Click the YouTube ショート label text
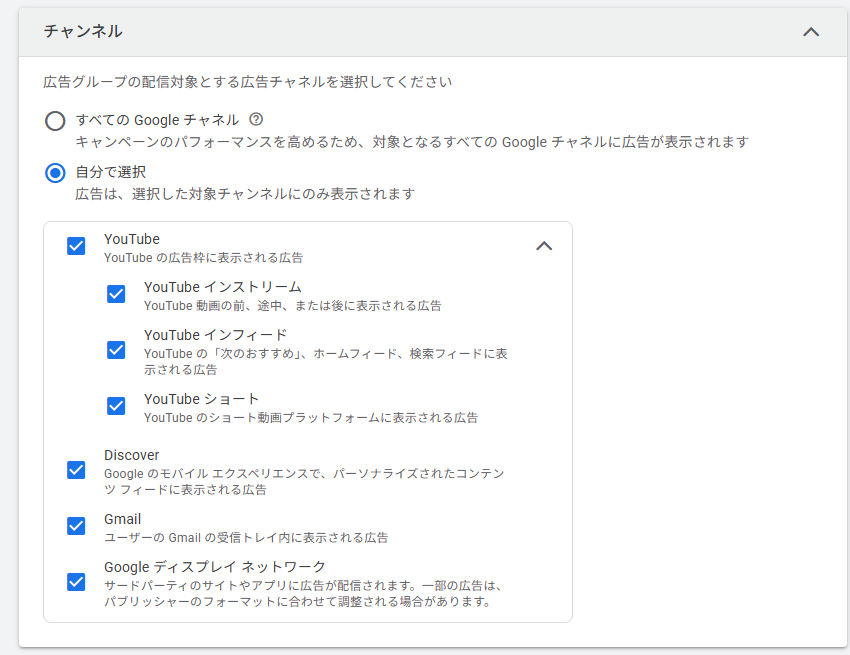Viewport: 850px width, 655px height. [x=201, y=399]
